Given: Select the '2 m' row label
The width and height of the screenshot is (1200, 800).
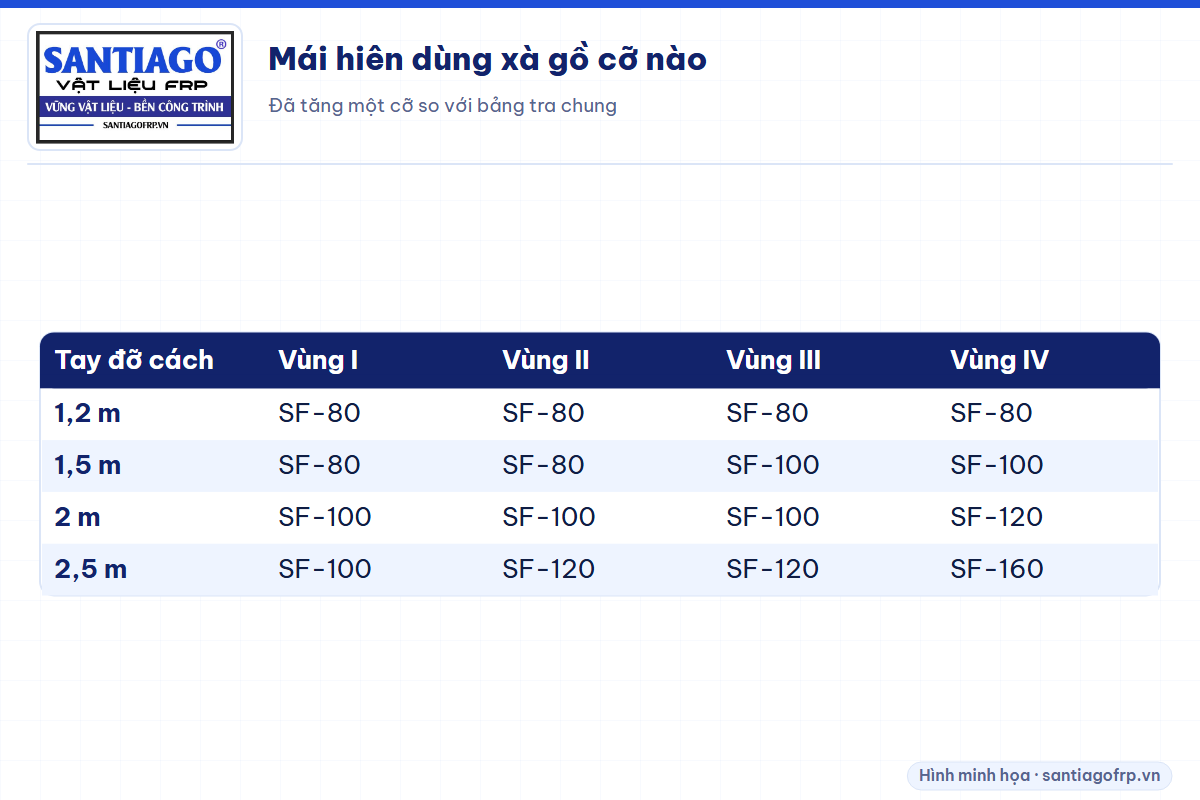Looking at the screenshot, I should click(x=78, y=517).
